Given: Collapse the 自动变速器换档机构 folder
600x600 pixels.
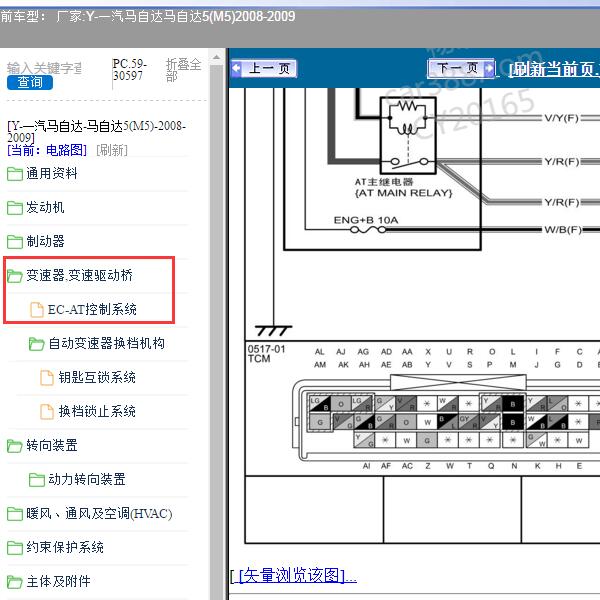Looking at the screenshot, I should pyautogui.click(x=106, y=344).
